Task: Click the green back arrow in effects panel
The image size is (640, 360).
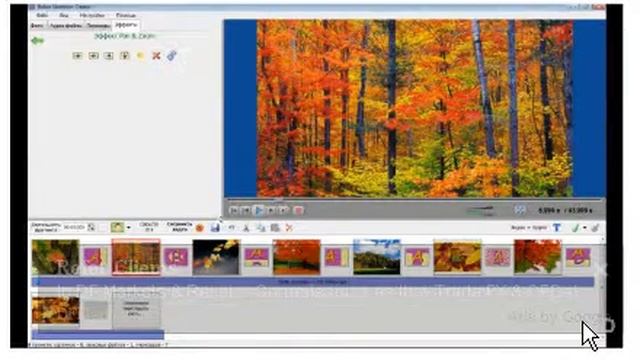Action: tap(37, 40)
